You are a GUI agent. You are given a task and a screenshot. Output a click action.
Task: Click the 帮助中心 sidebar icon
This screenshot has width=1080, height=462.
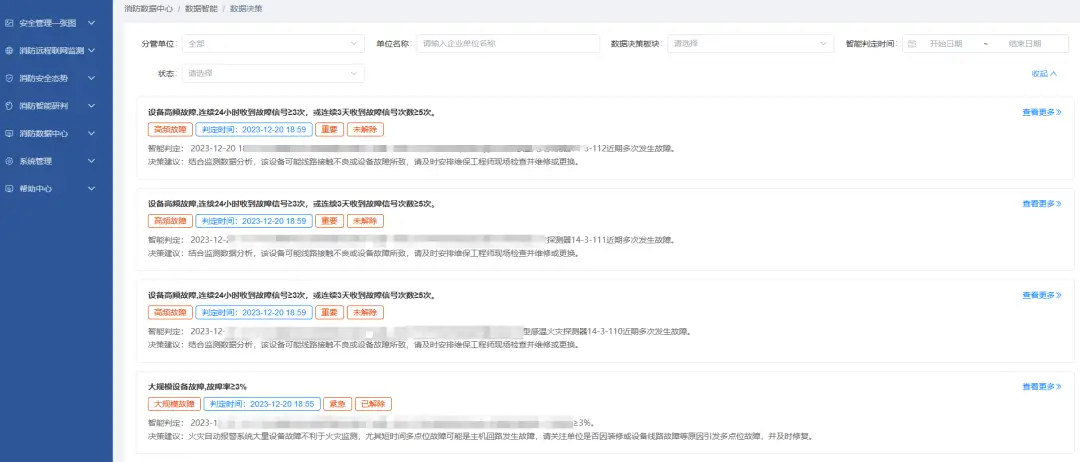click(x=9, y=188)
